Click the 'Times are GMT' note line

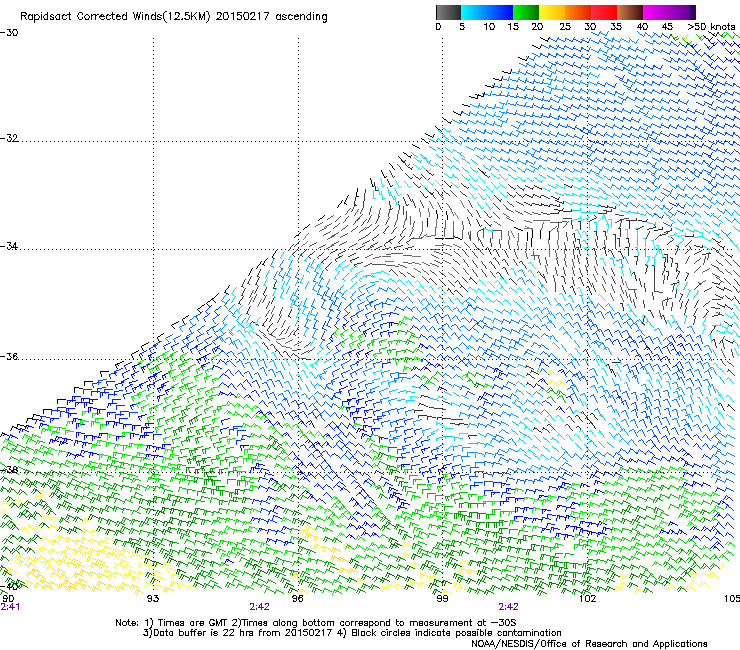[316, 623]
